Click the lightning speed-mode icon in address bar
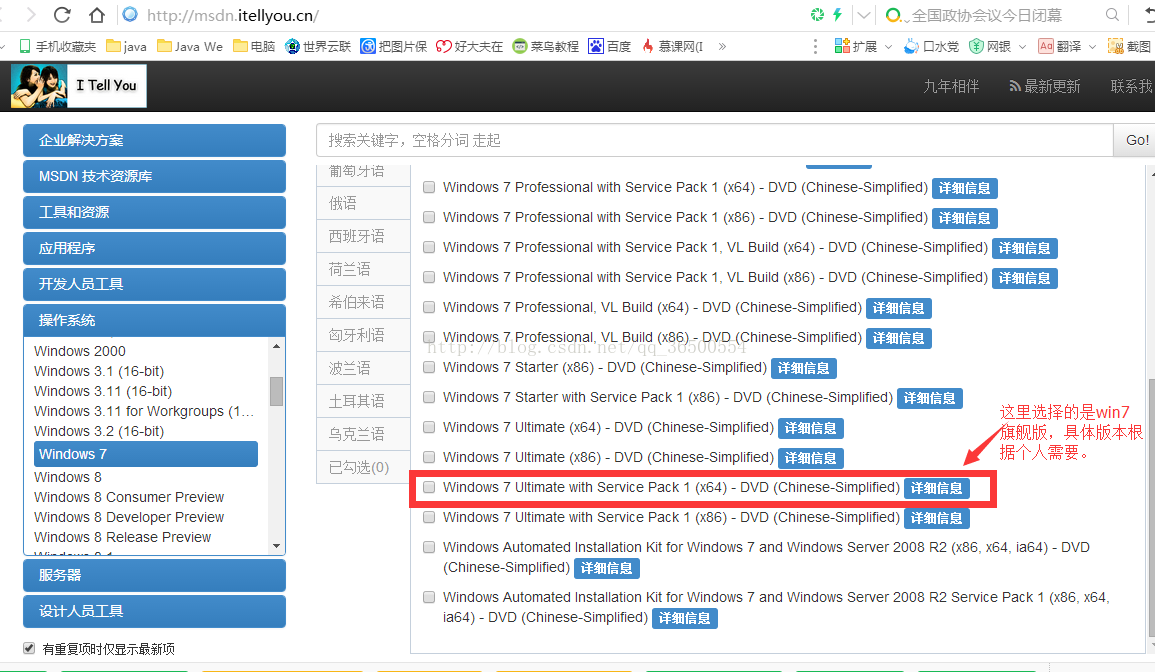 [838, 15]
